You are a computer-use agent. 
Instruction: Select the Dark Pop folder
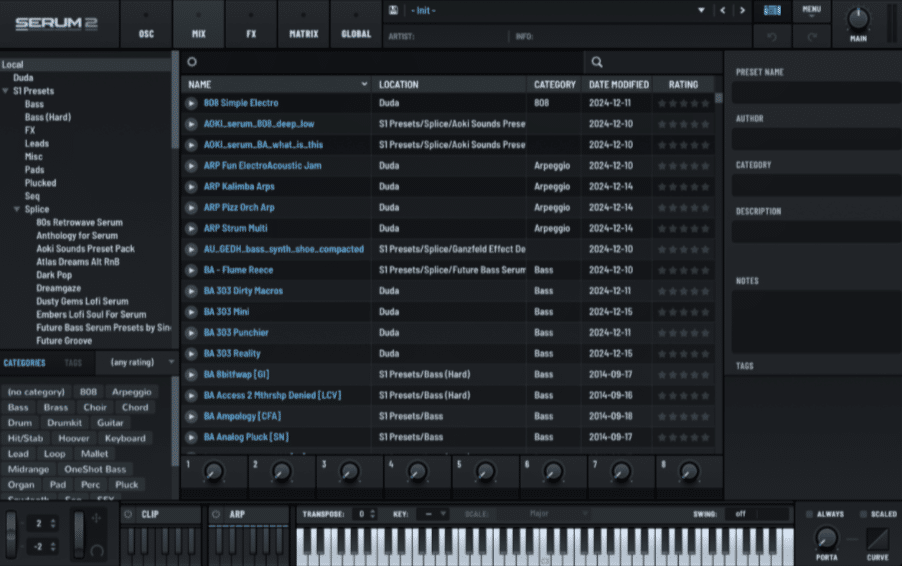pos(54,275)
